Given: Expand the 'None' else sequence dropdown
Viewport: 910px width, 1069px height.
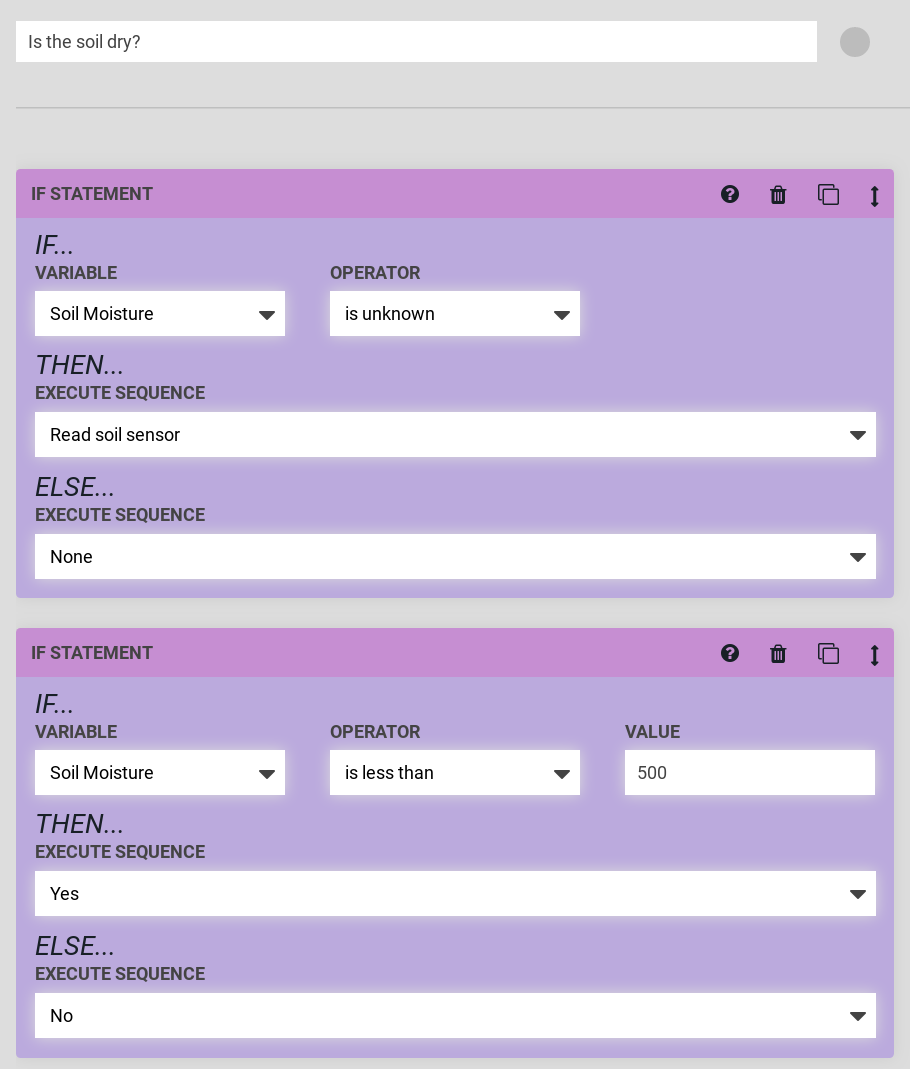Looking at the screenshot, I should pyautogui.click(x=455, y=556).
